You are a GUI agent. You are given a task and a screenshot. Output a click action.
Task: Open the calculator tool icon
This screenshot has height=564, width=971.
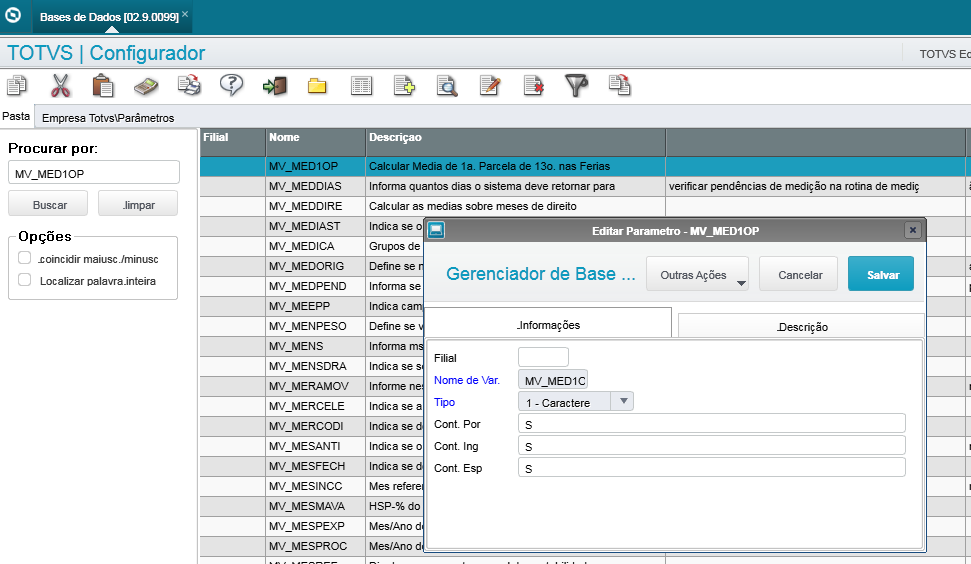tap(146, 85)
